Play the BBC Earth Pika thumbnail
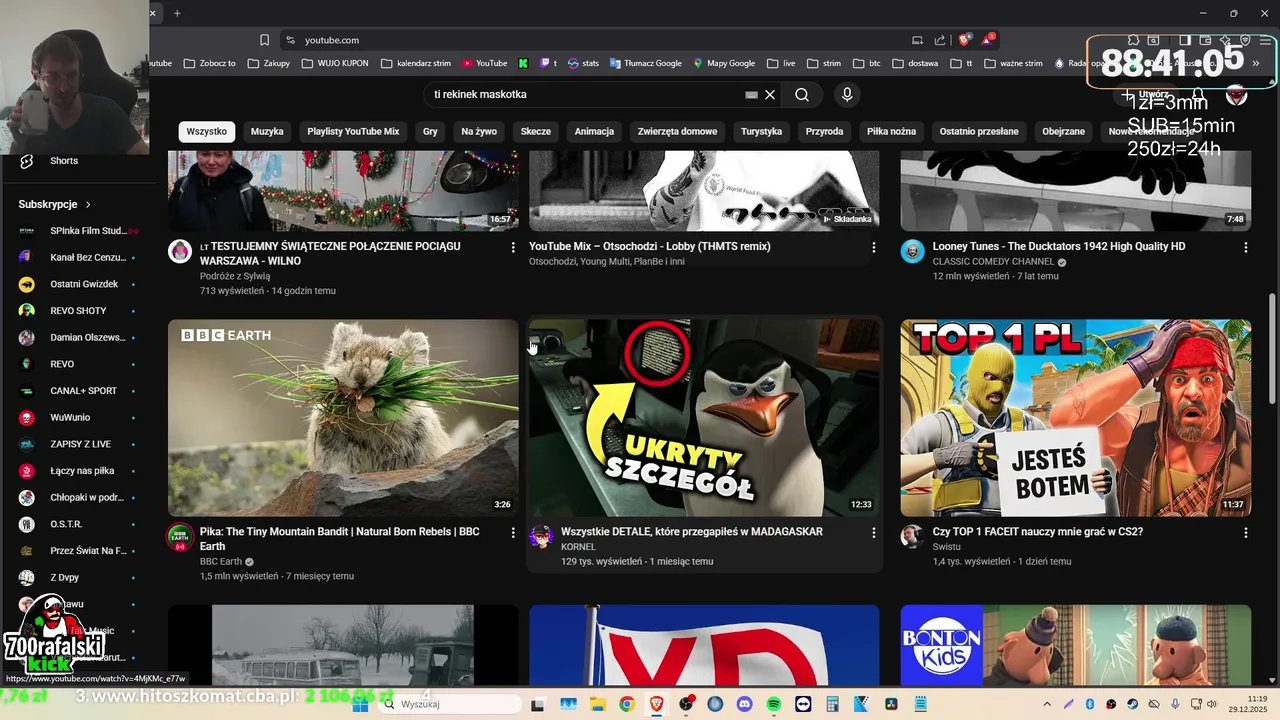 [x=343, y=418]
